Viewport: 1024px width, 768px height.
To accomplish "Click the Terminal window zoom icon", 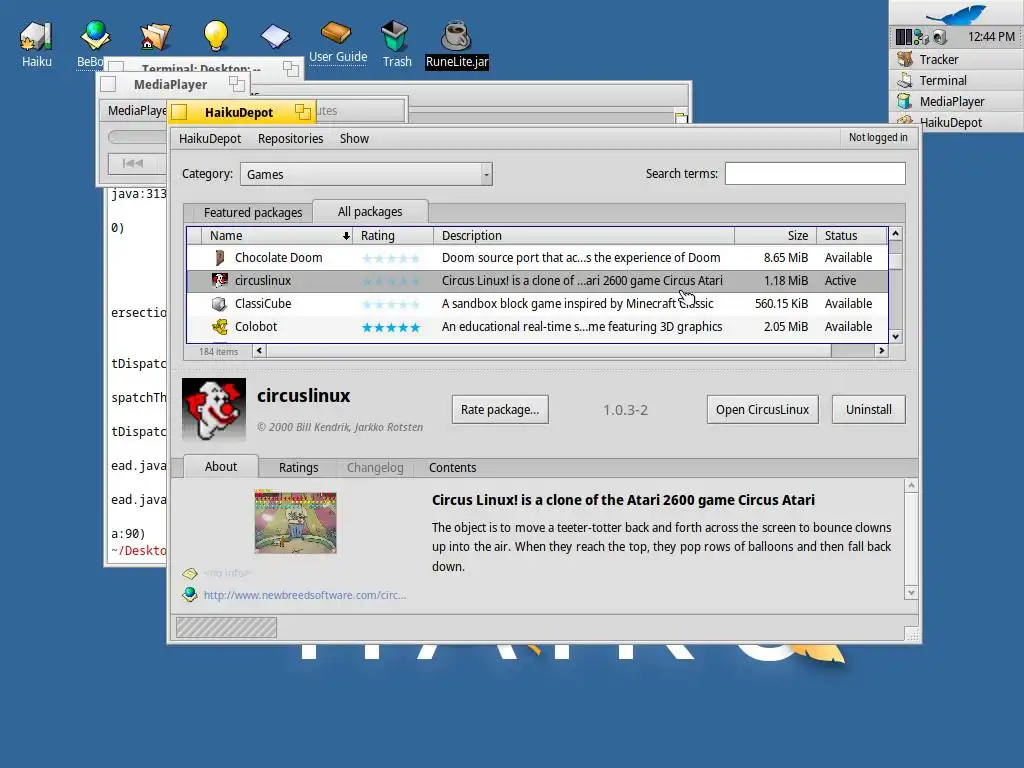I will [x=291, y=68].
